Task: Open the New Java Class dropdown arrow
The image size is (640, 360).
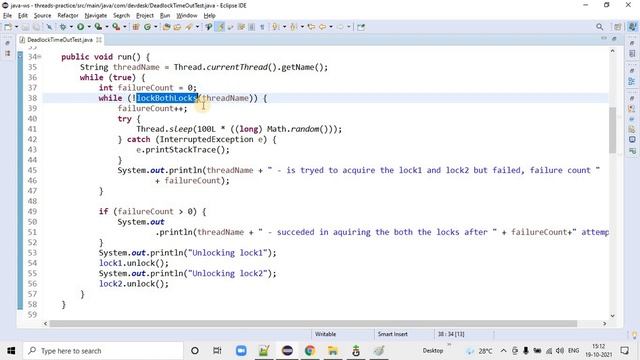Action: (156, 27)
